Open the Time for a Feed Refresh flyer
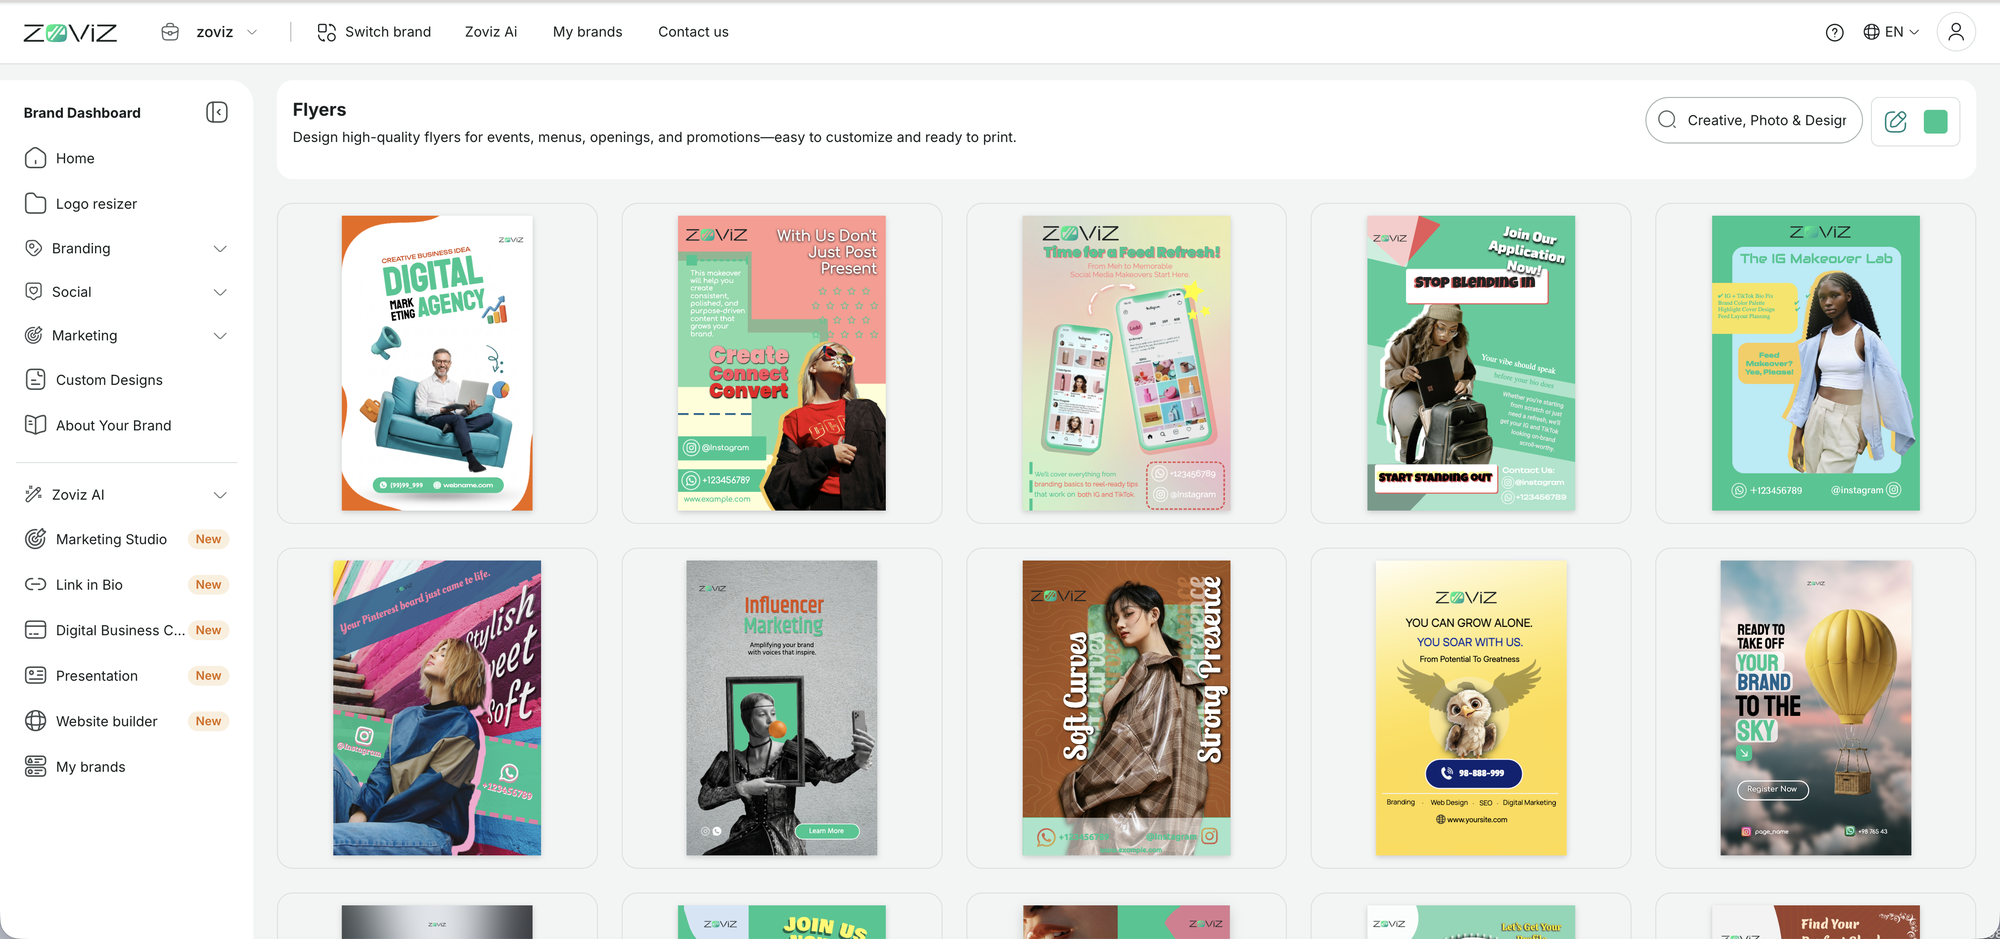The image size is (2000, 939). pyautogui.click(x=1126, y=363)
